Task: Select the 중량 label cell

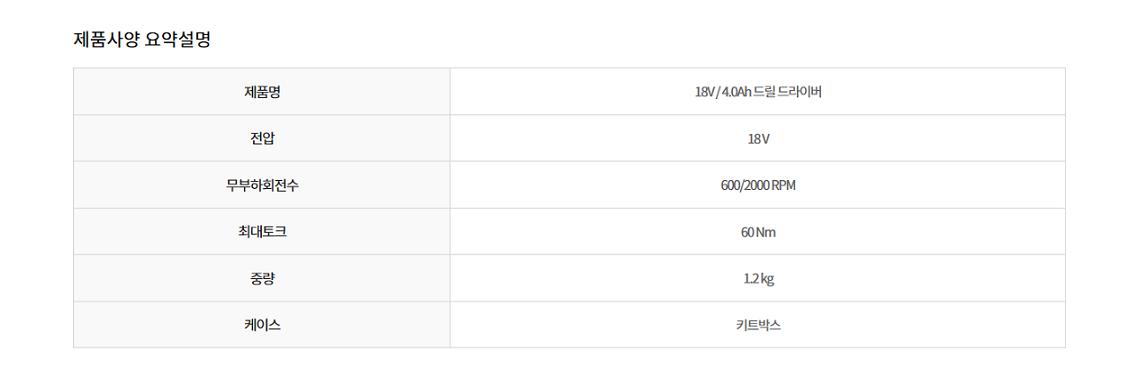Action: tap(262, 278)
